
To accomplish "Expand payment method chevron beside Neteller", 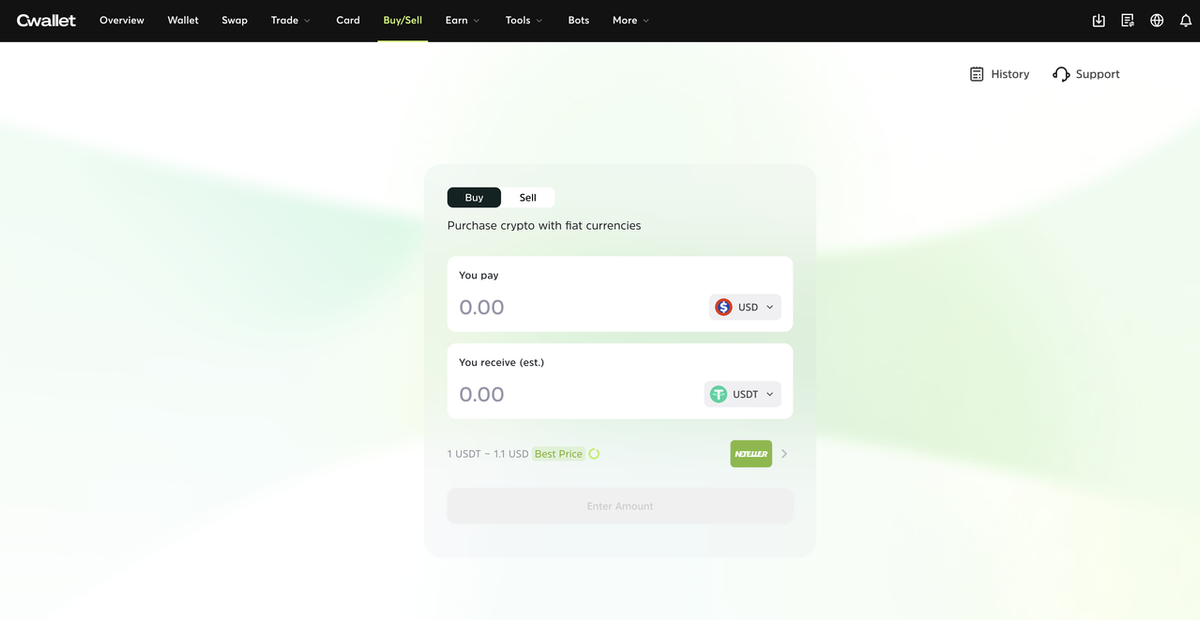I will pyautogui.click(x=785, y=454).
